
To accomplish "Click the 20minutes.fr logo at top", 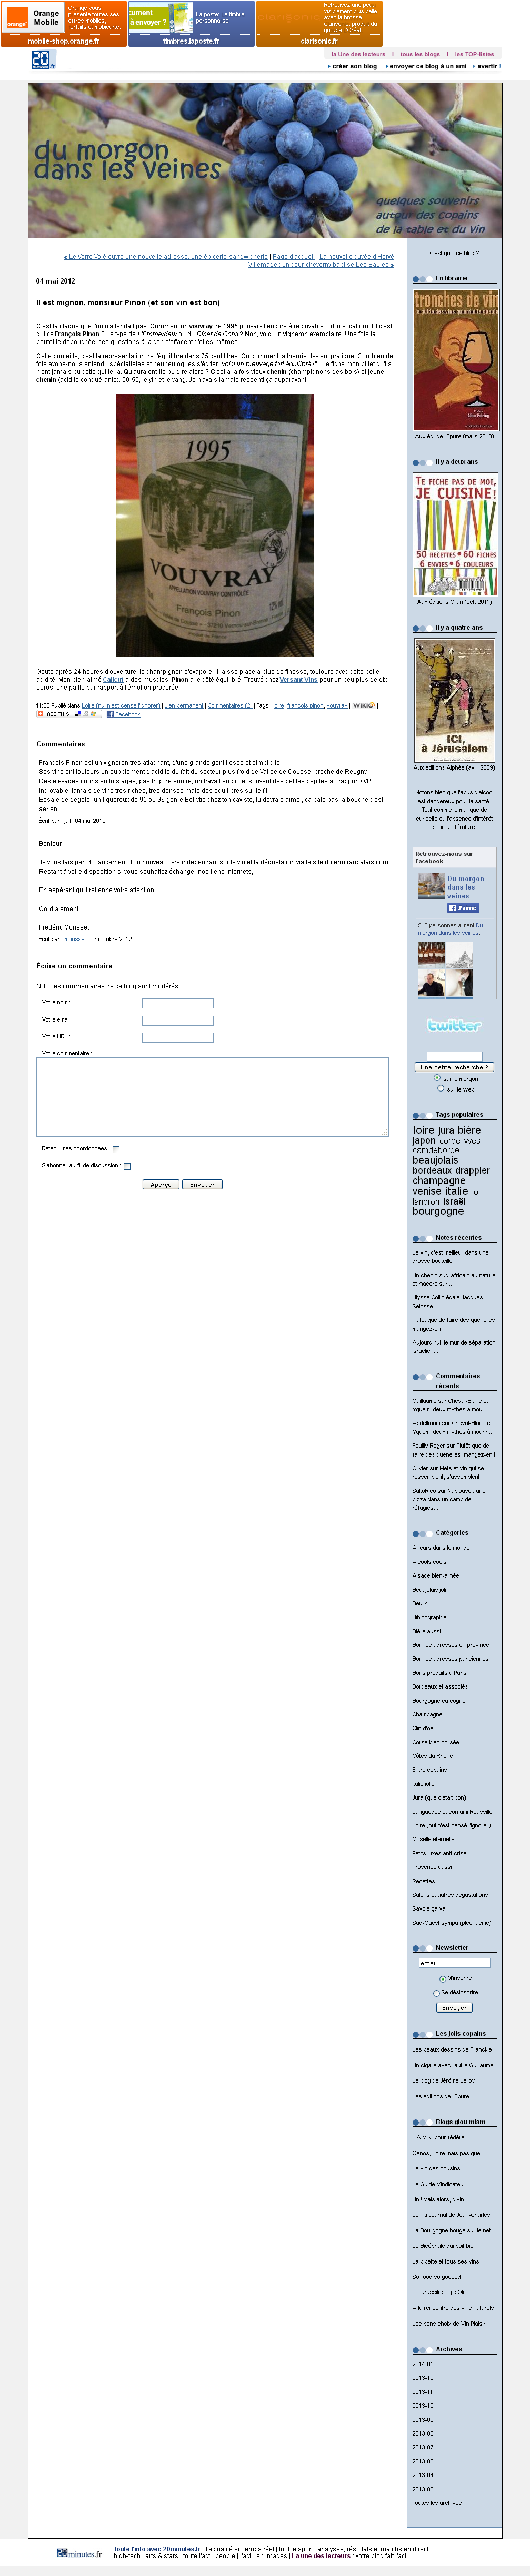I will point(42,60).
